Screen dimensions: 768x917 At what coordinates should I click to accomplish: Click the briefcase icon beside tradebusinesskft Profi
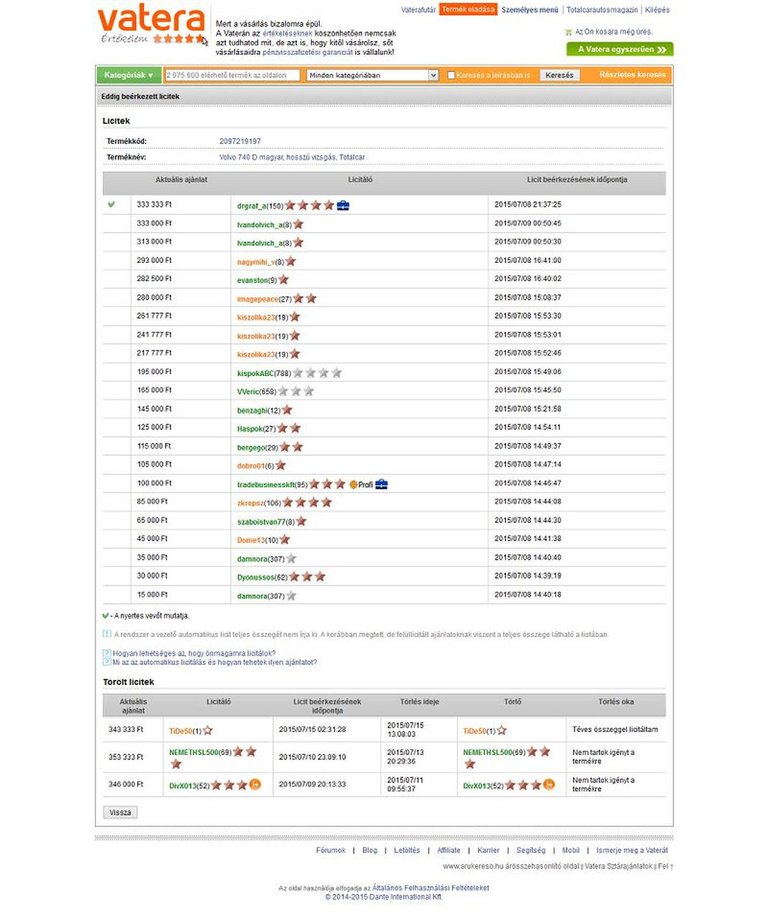point(381,483)
